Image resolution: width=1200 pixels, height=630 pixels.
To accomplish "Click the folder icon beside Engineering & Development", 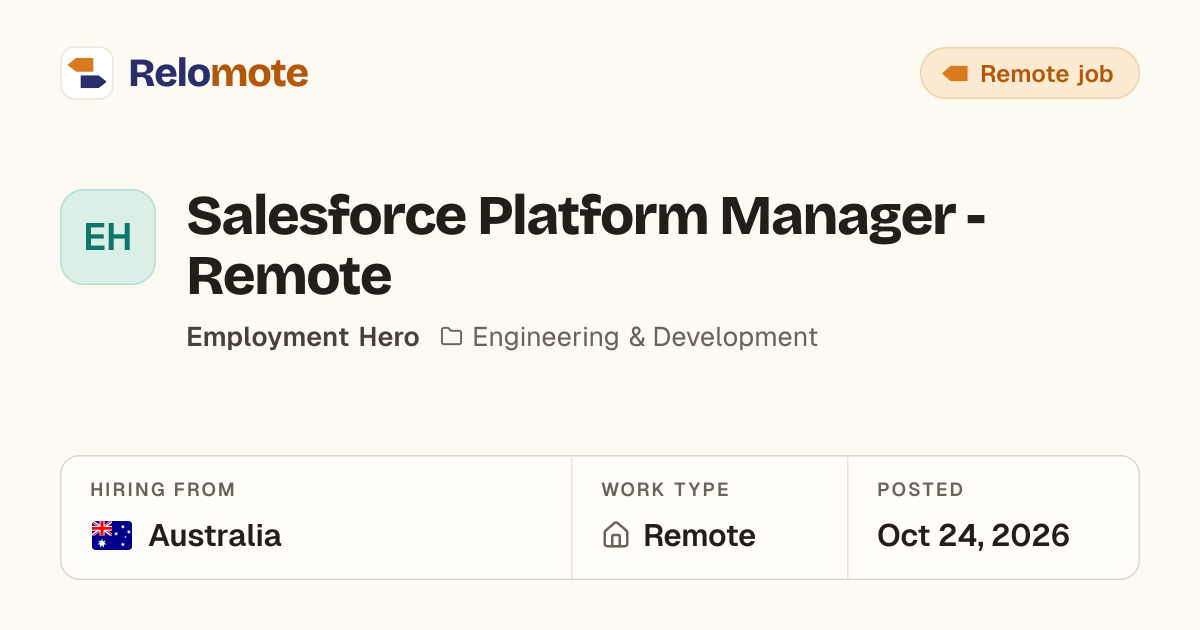I will pos(451,337).
